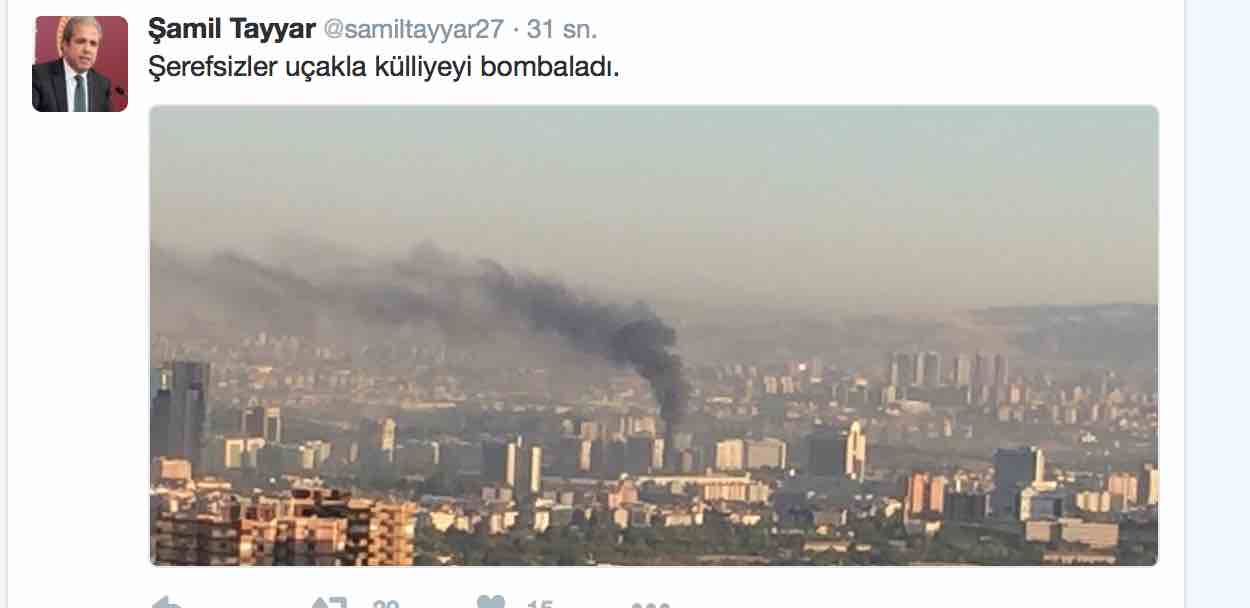Open the tweet's 31 sn. timestamp permalink
The height and width of the screenshot is (608, 1250).
pos(561,29)
